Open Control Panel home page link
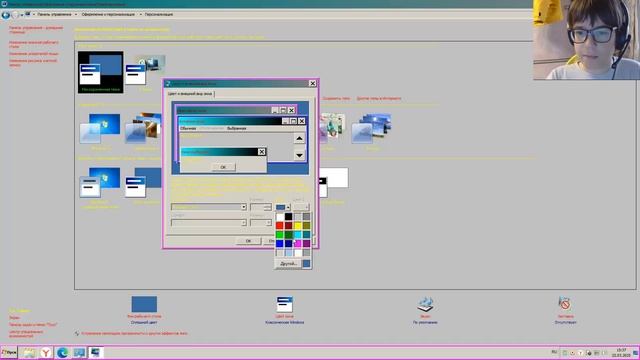 click(36, 29)
